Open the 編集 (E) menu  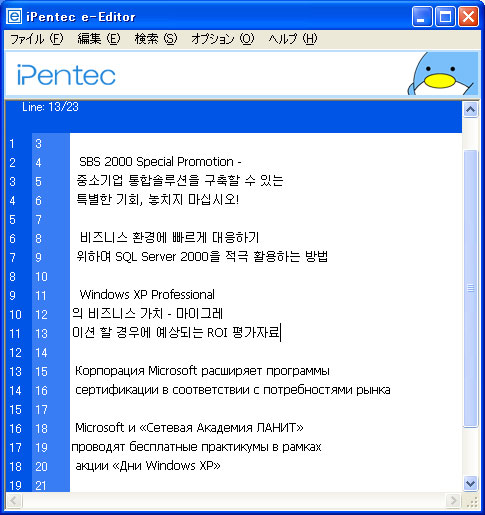coord(99,39)
